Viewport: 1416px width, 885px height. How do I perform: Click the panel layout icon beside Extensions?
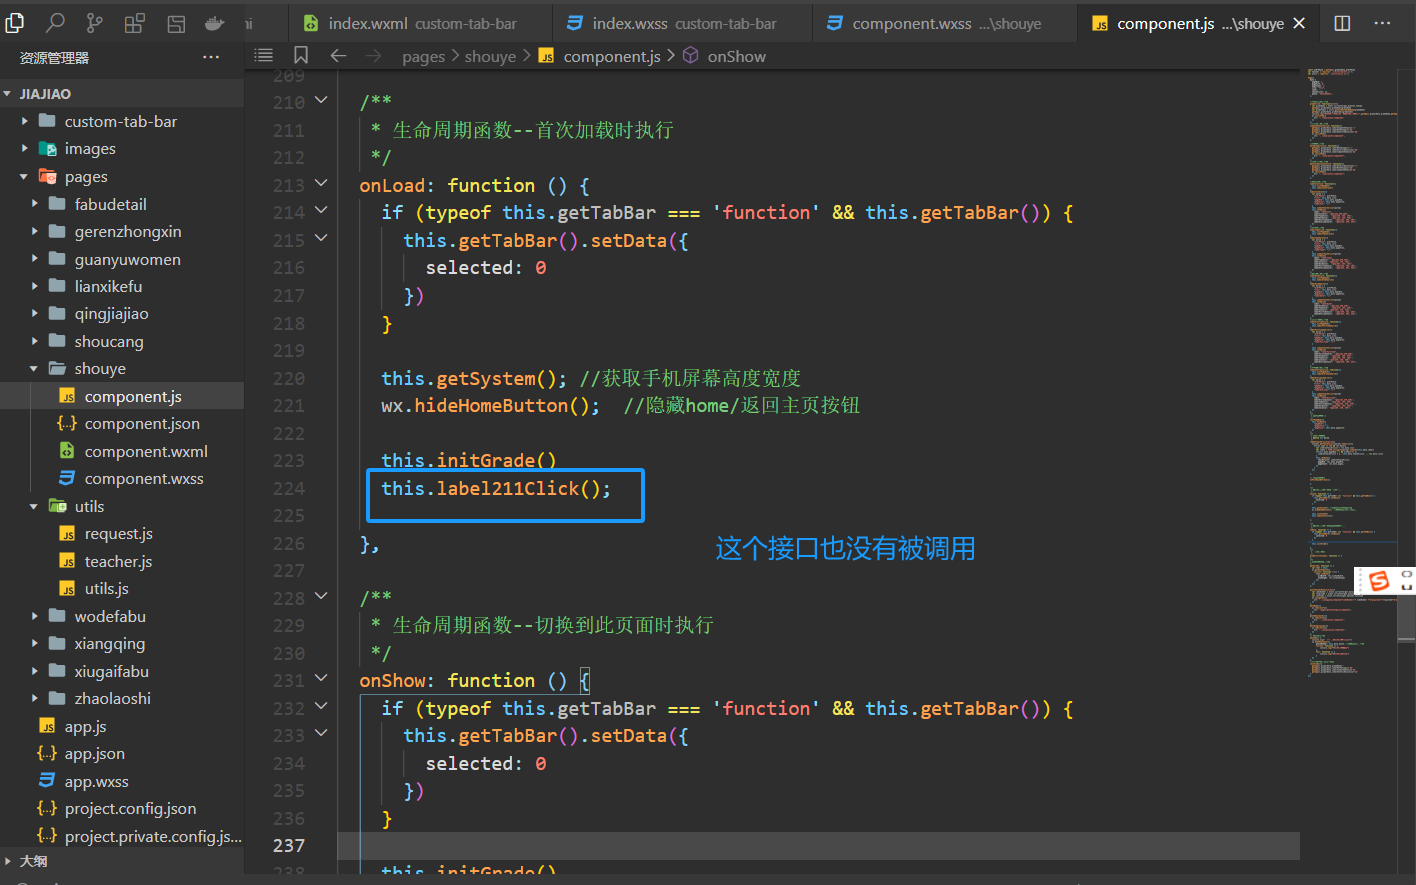[x=176, y=23]
